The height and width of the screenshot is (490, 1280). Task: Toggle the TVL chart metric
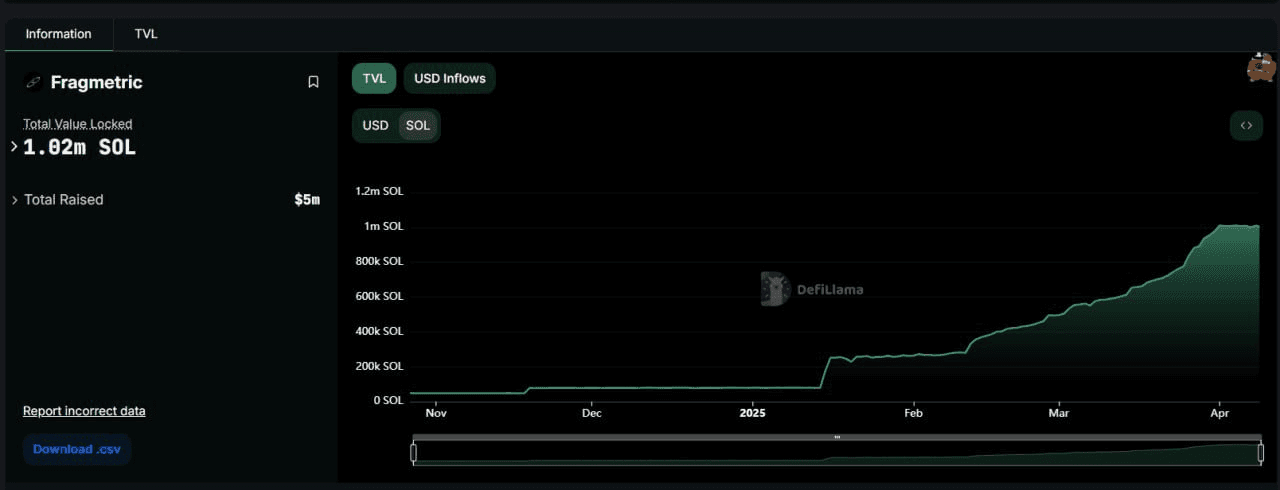click(x=374, y=78)
